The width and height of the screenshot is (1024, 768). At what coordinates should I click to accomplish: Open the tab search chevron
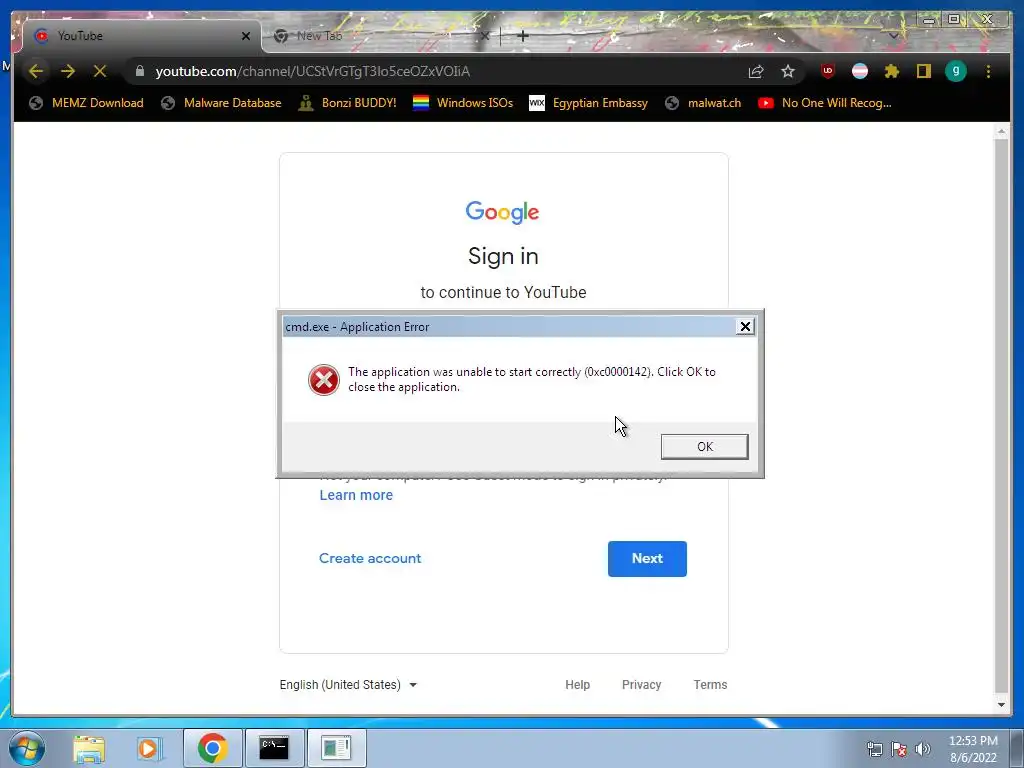(893, 36)
